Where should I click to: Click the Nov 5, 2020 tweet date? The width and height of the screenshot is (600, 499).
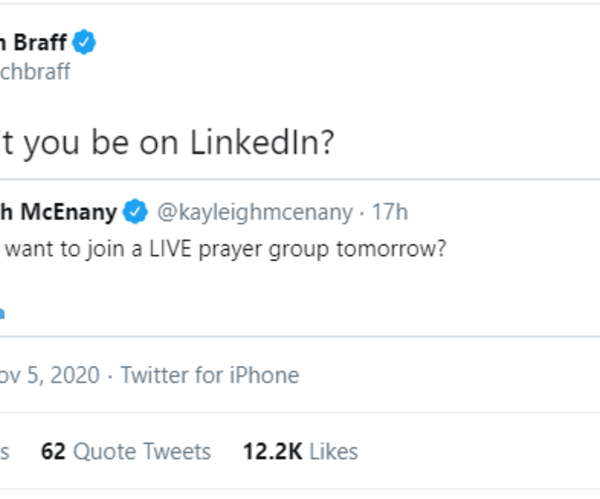click(x=50, y=375)
